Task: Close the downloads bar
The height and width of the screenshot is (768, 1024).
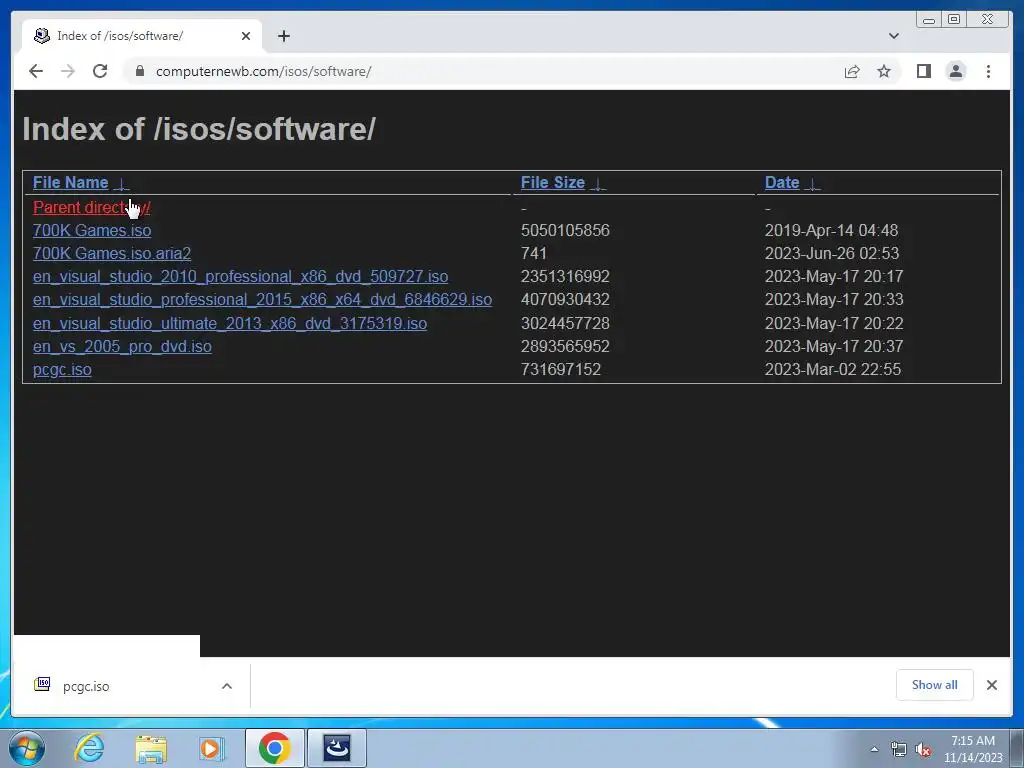Action: click(x=991, y=684)
